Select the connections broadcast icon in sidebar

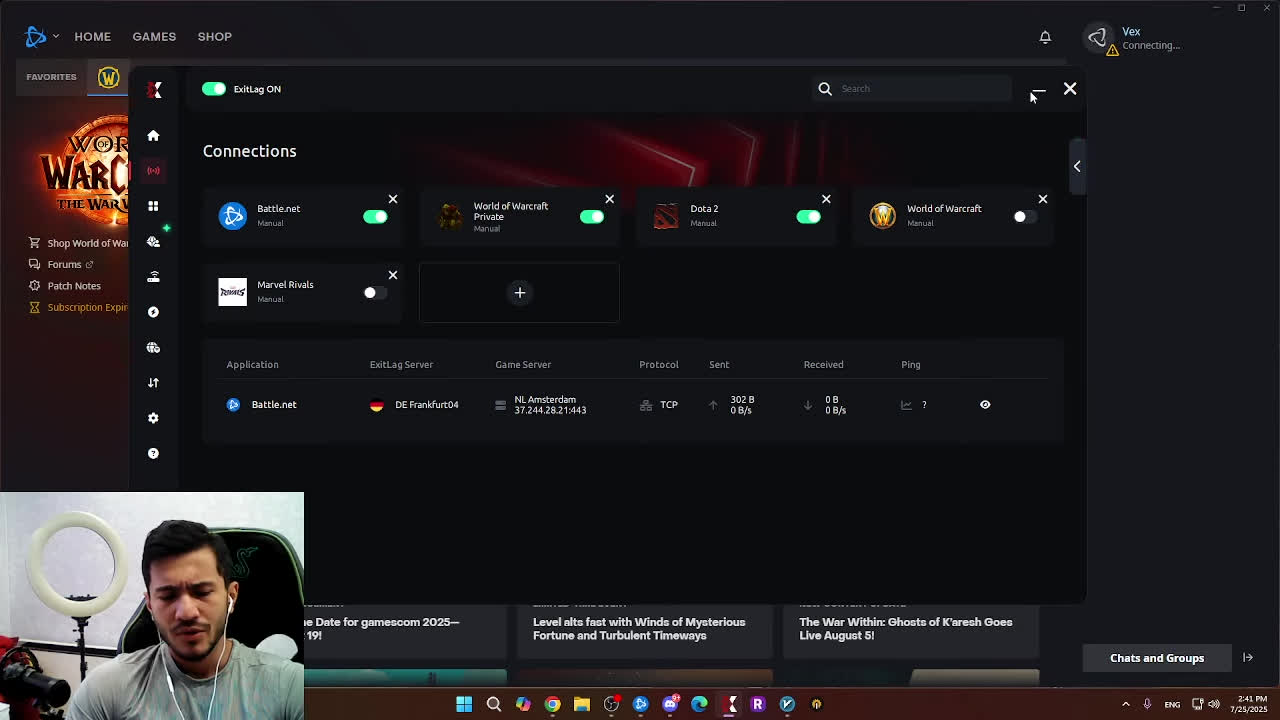pyautogui.click(x=153, y=170)
